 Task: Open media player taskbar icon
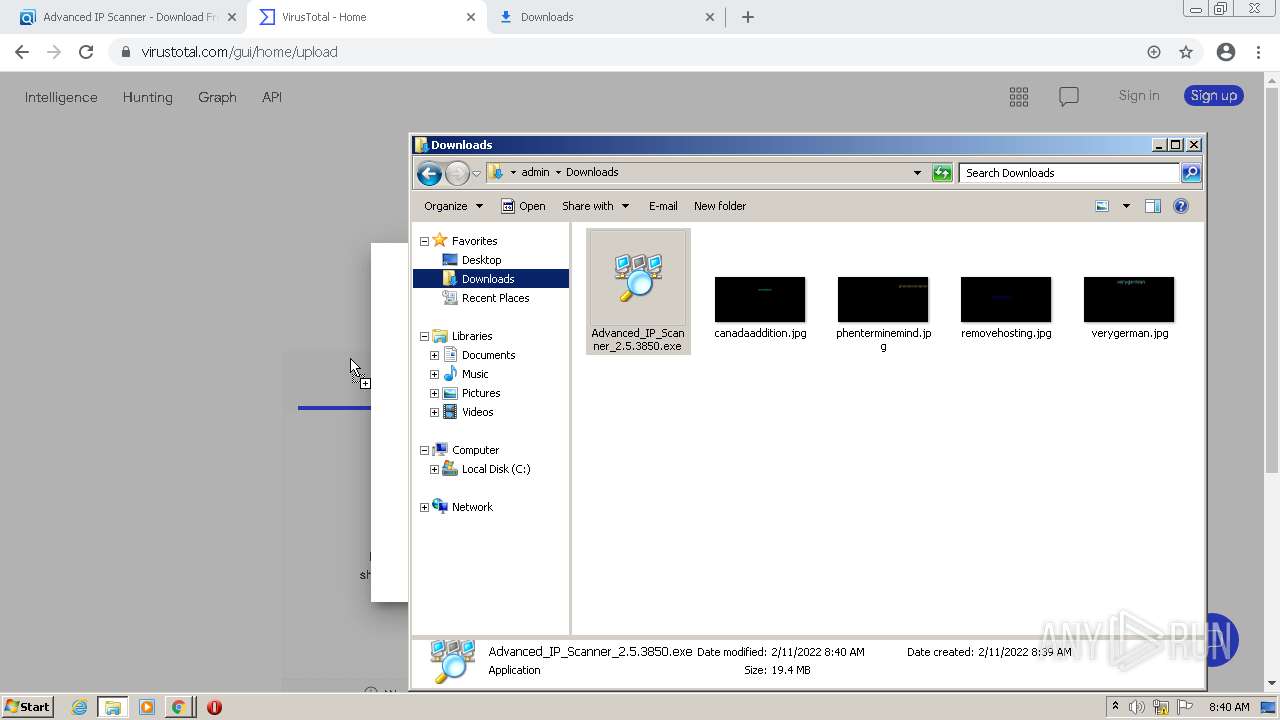tap(146, 707)
